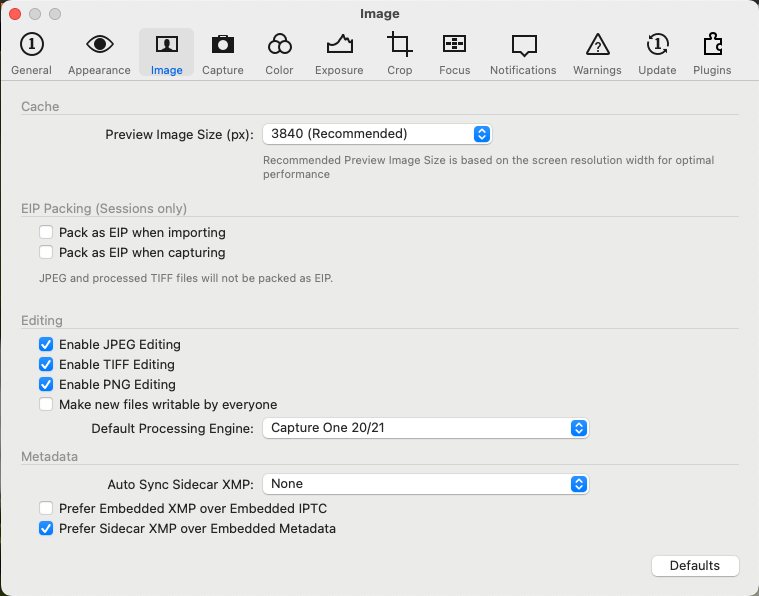
Task: Click the Defaults button
Action: [695, 565]
